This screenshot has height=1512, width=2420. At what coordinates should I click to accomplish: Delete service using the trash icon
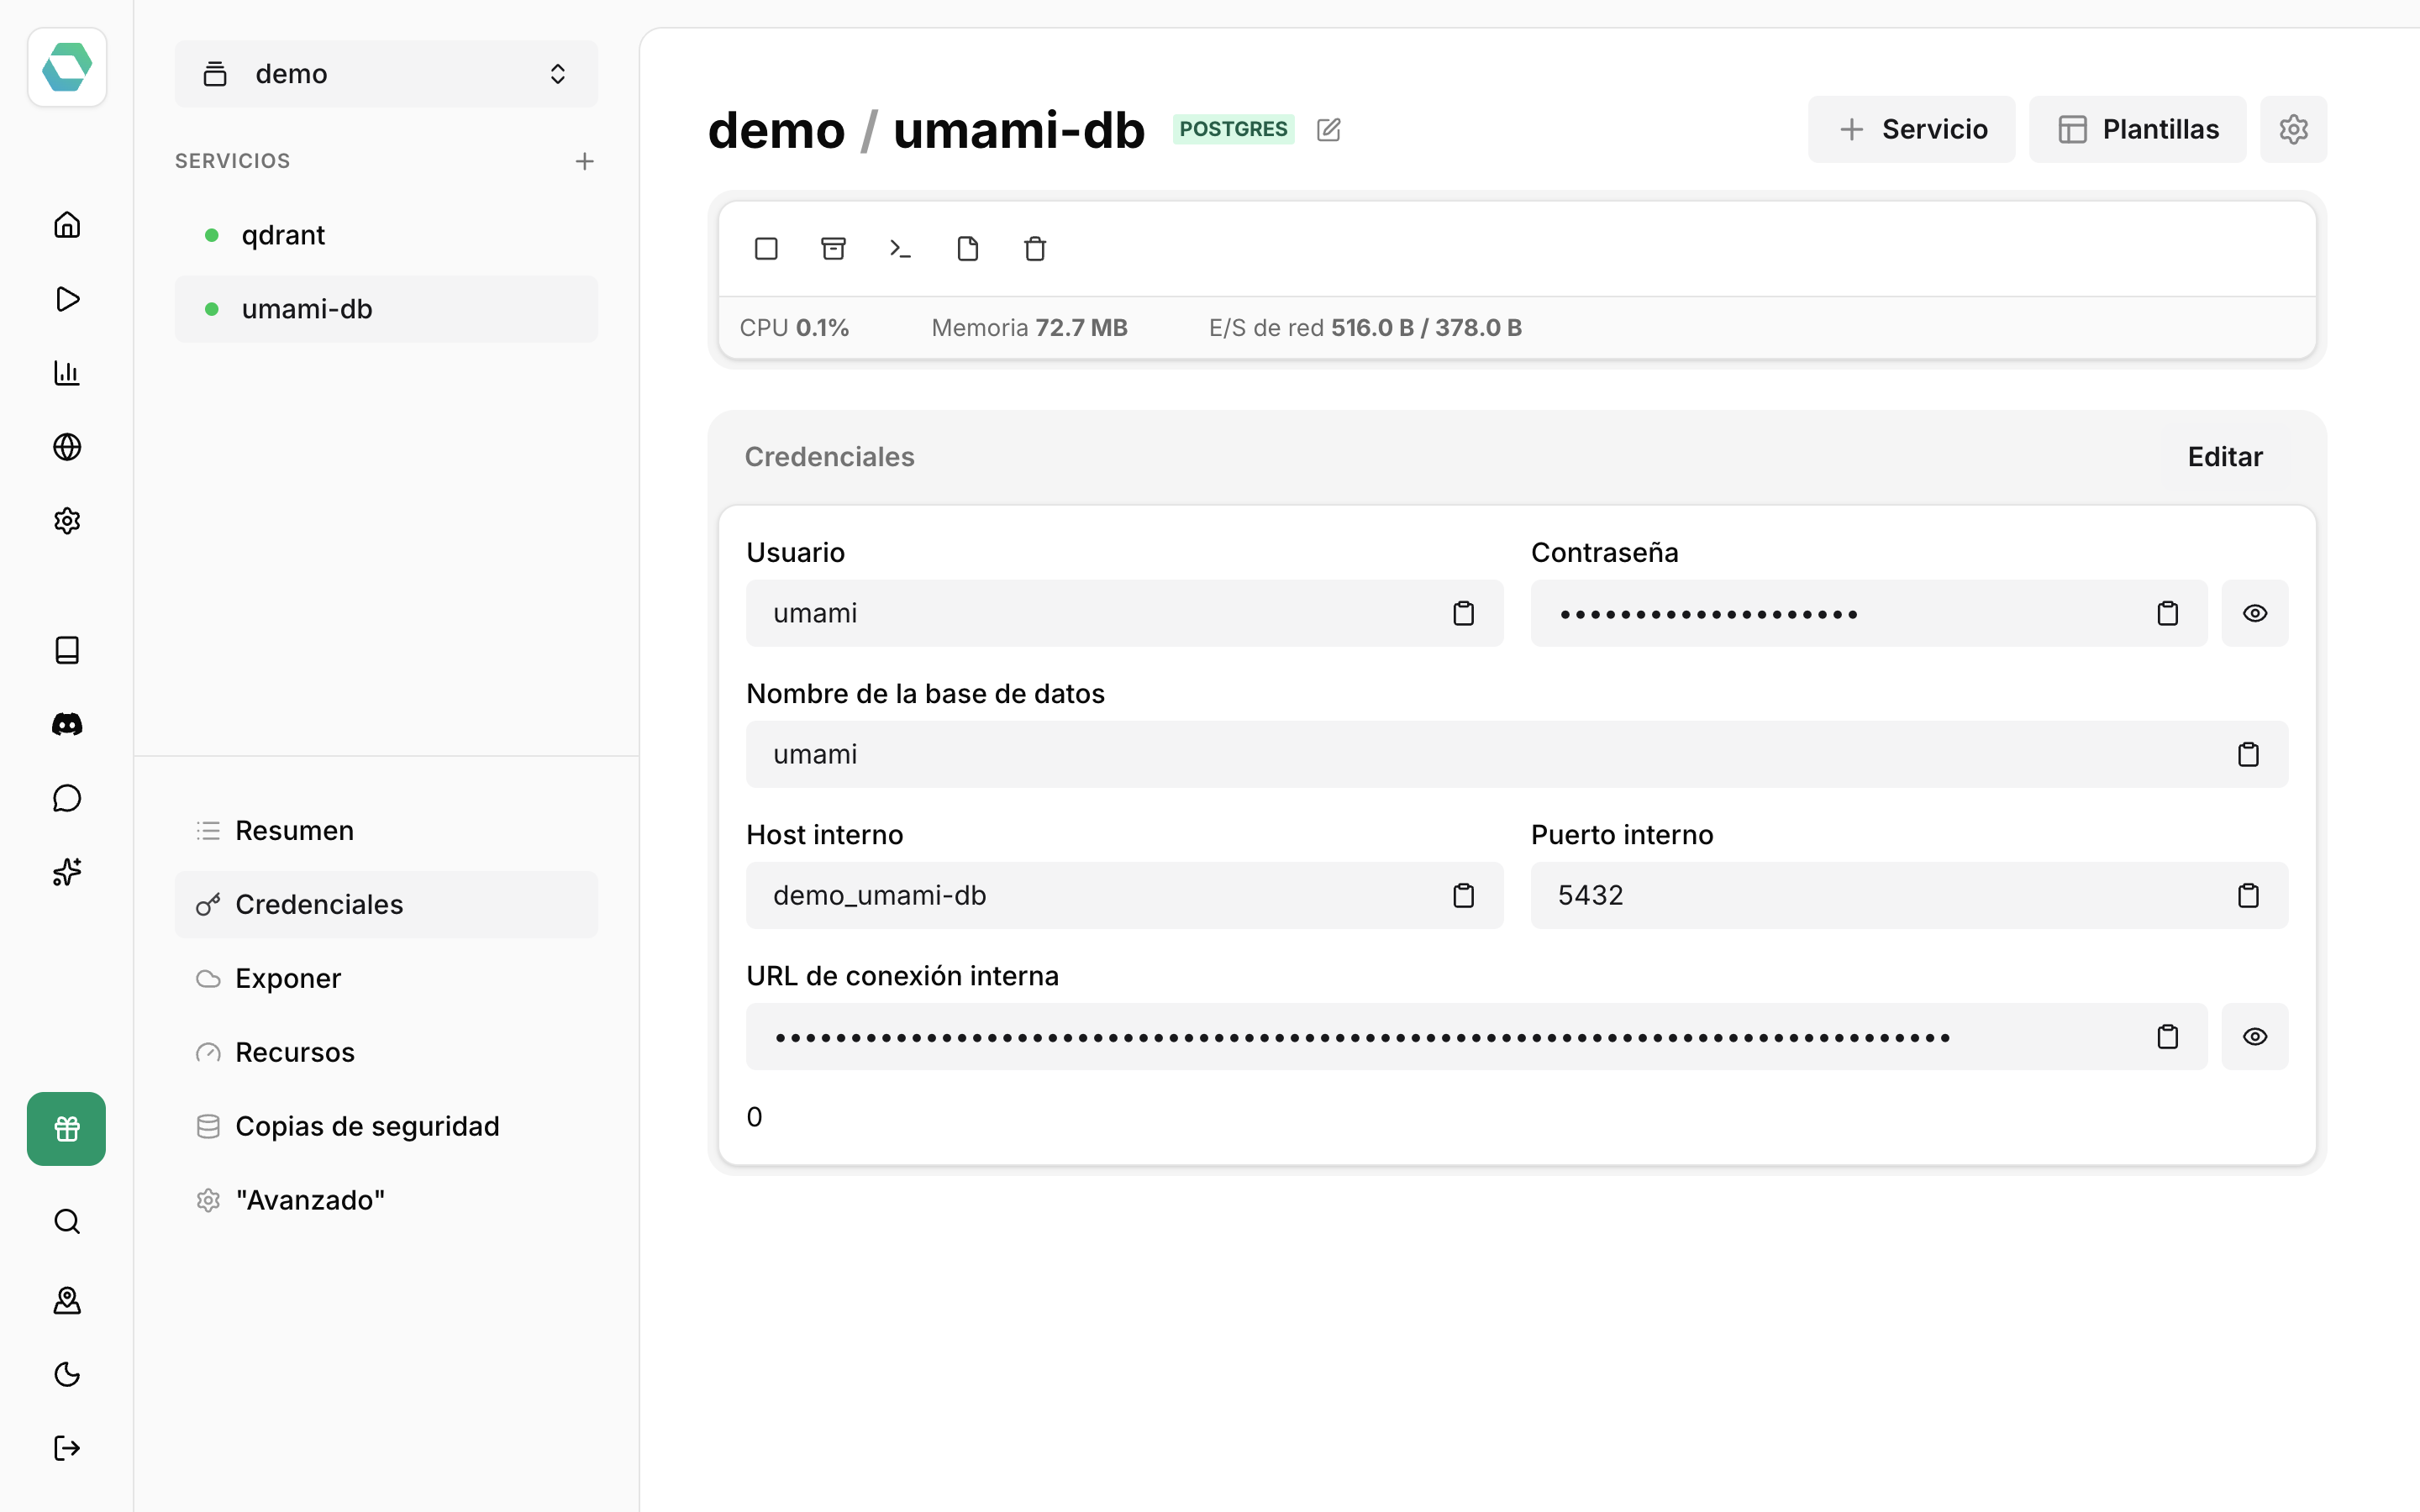[x=1035, y=249]
